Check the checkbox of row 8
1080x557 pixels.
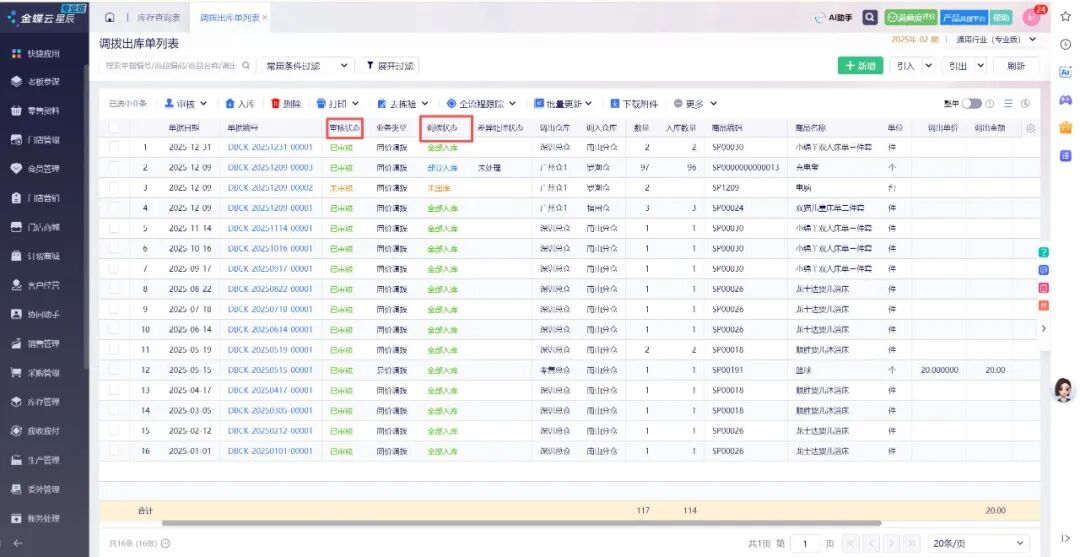pyautogui.click(x=114, y=288)
